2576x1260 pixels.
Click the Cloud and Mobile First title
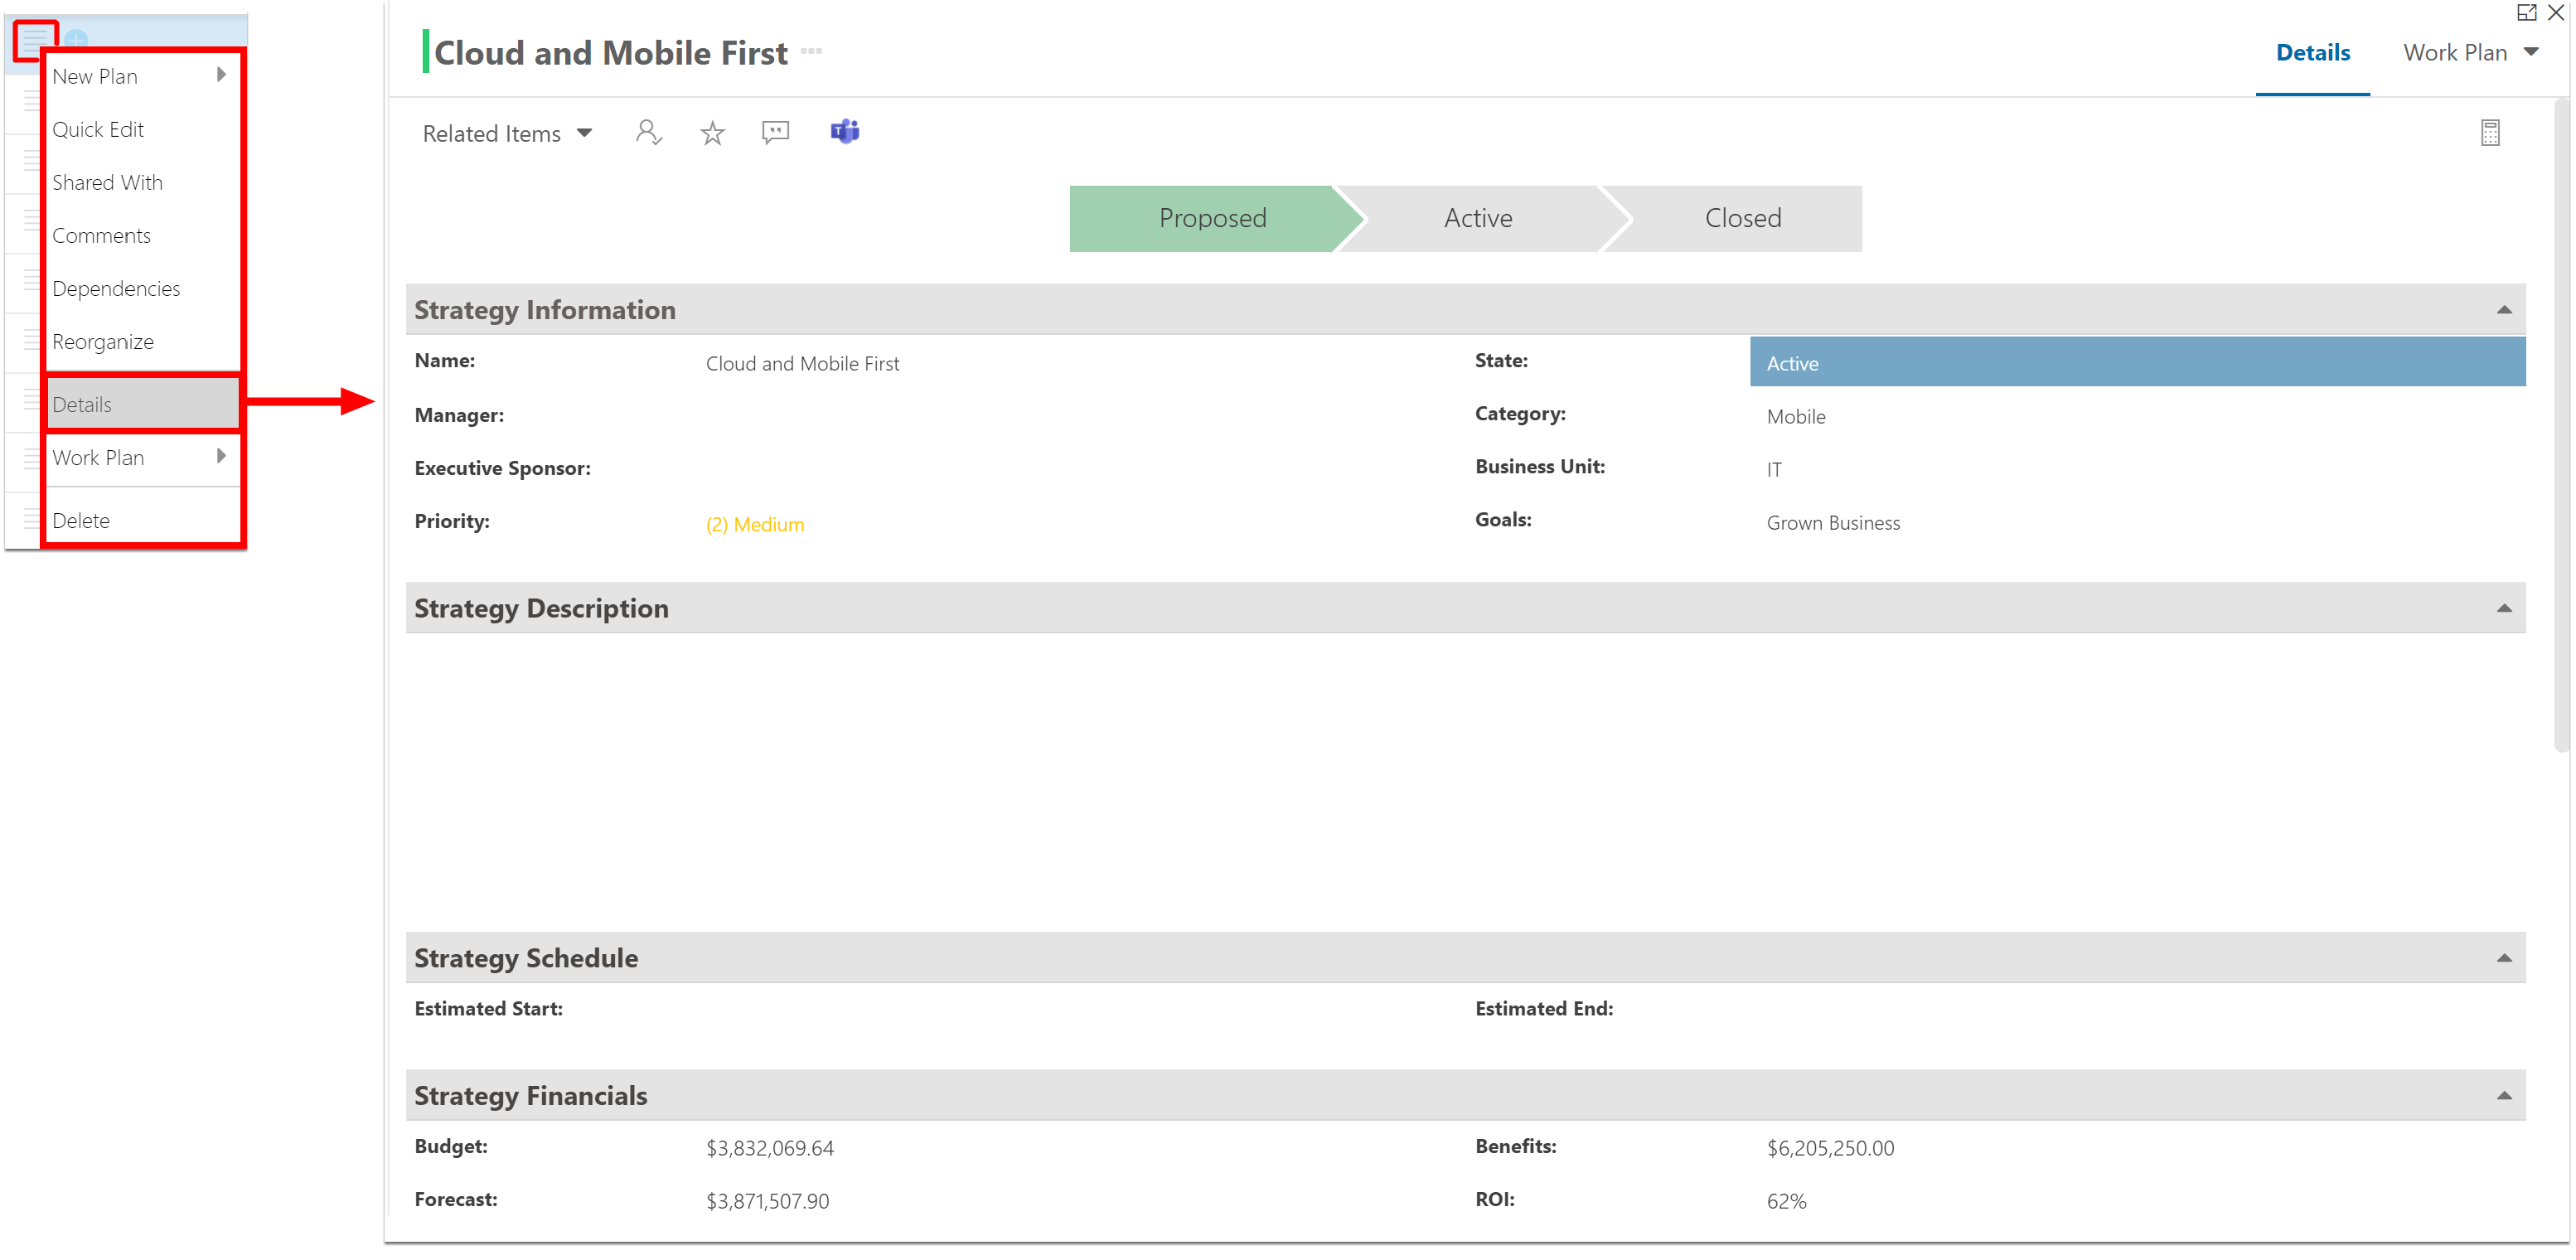(610, 52)
